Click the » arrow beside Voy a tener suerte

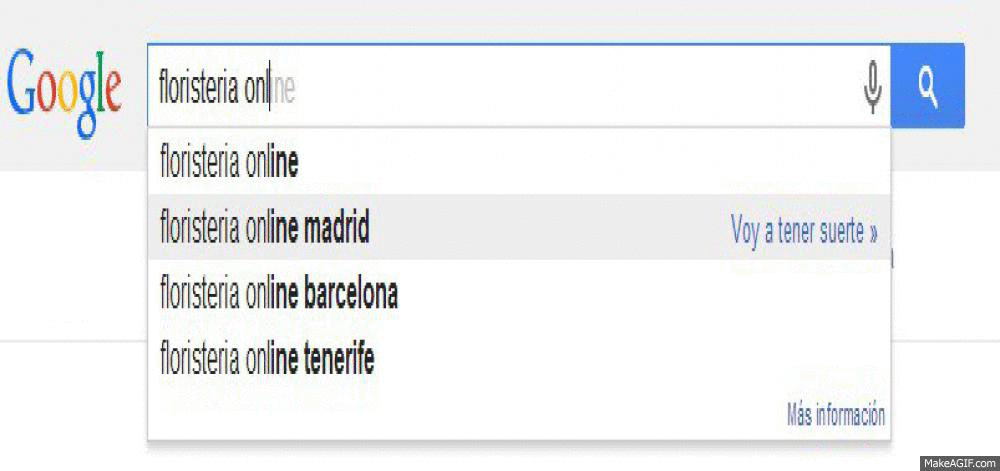(873, 233)
